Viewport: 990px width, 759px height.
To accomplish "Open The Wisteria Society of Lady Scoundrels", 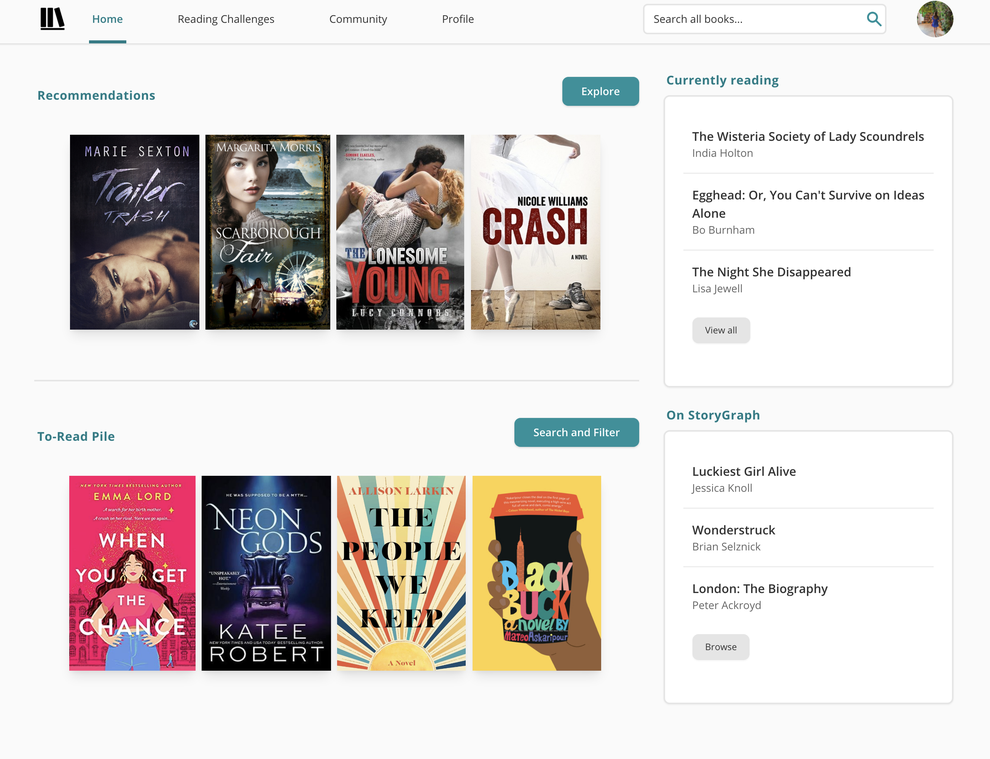I will coord(808,136).
